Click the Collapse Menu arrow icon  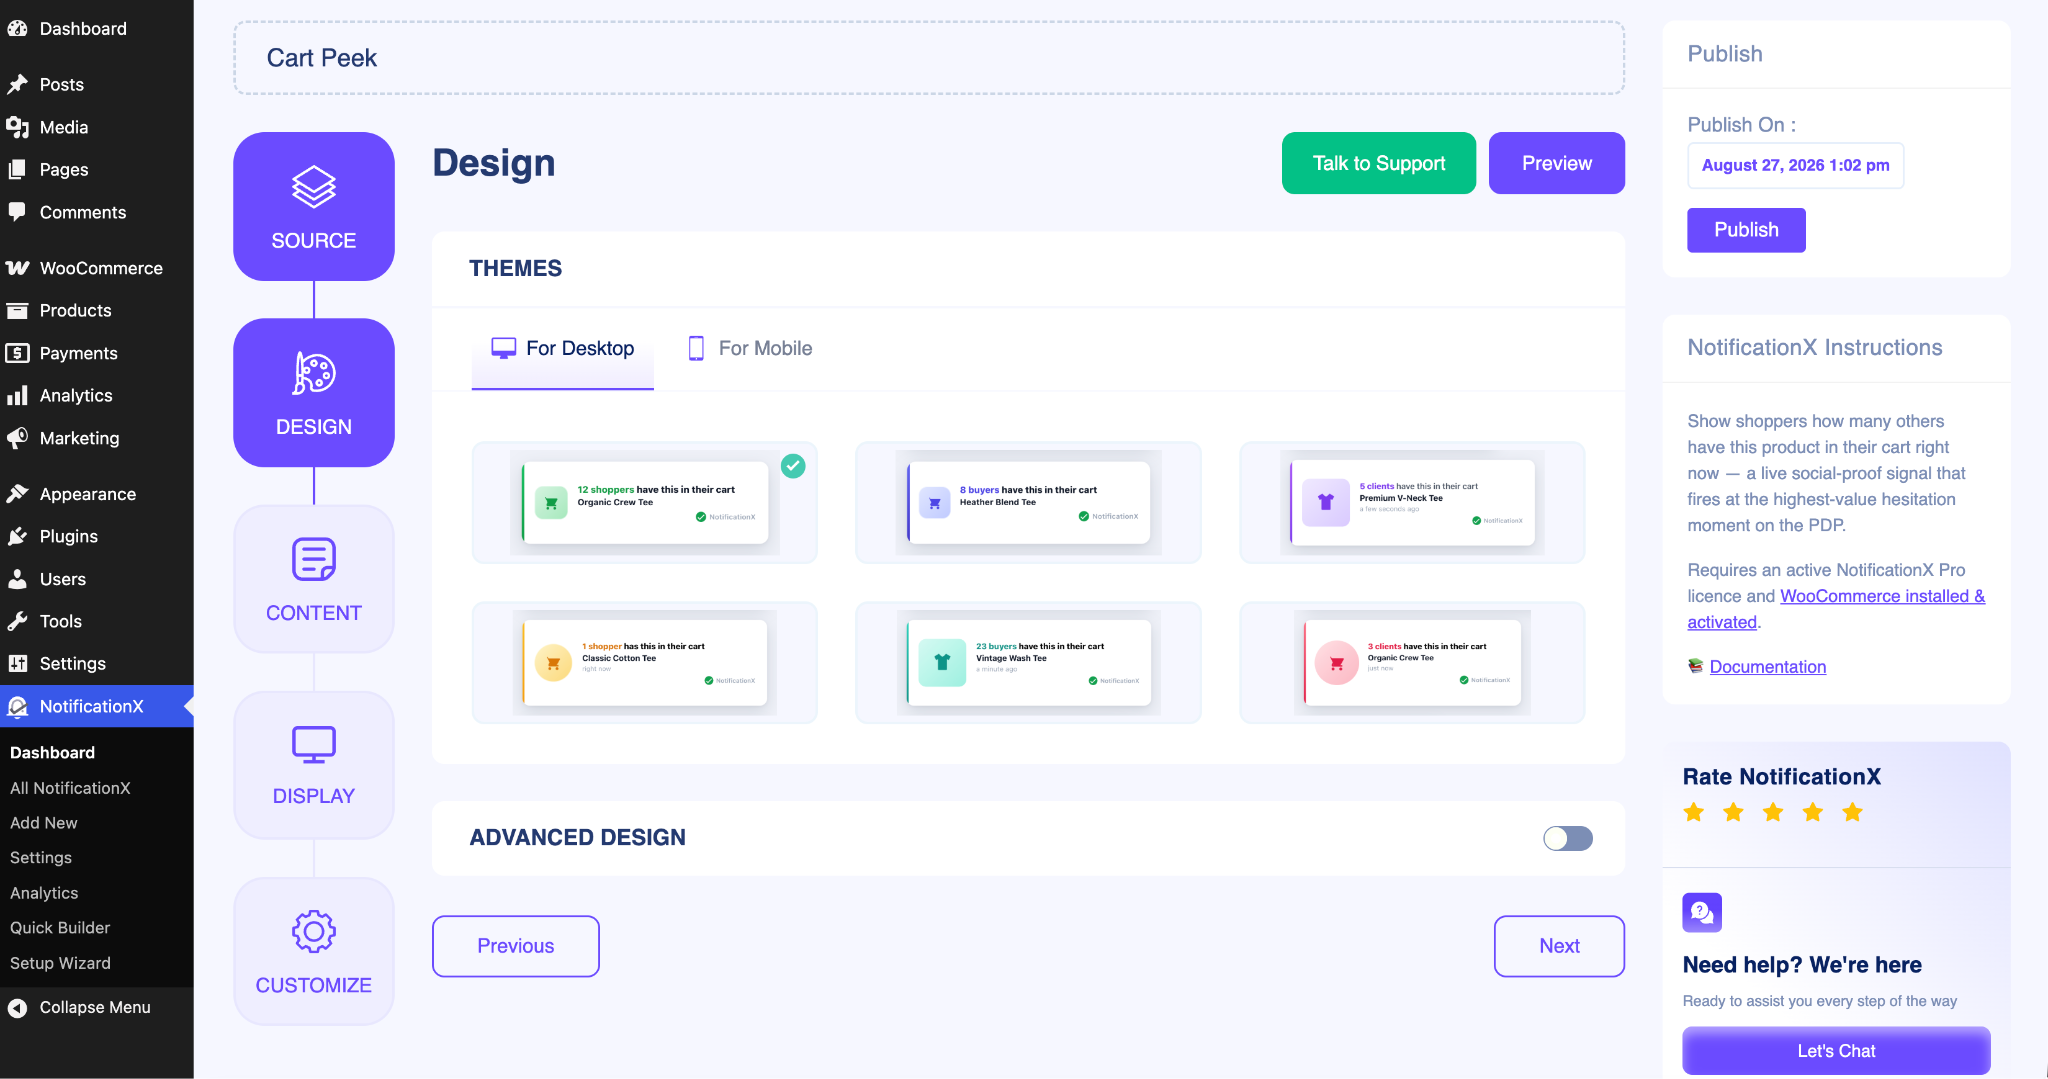17,1008
